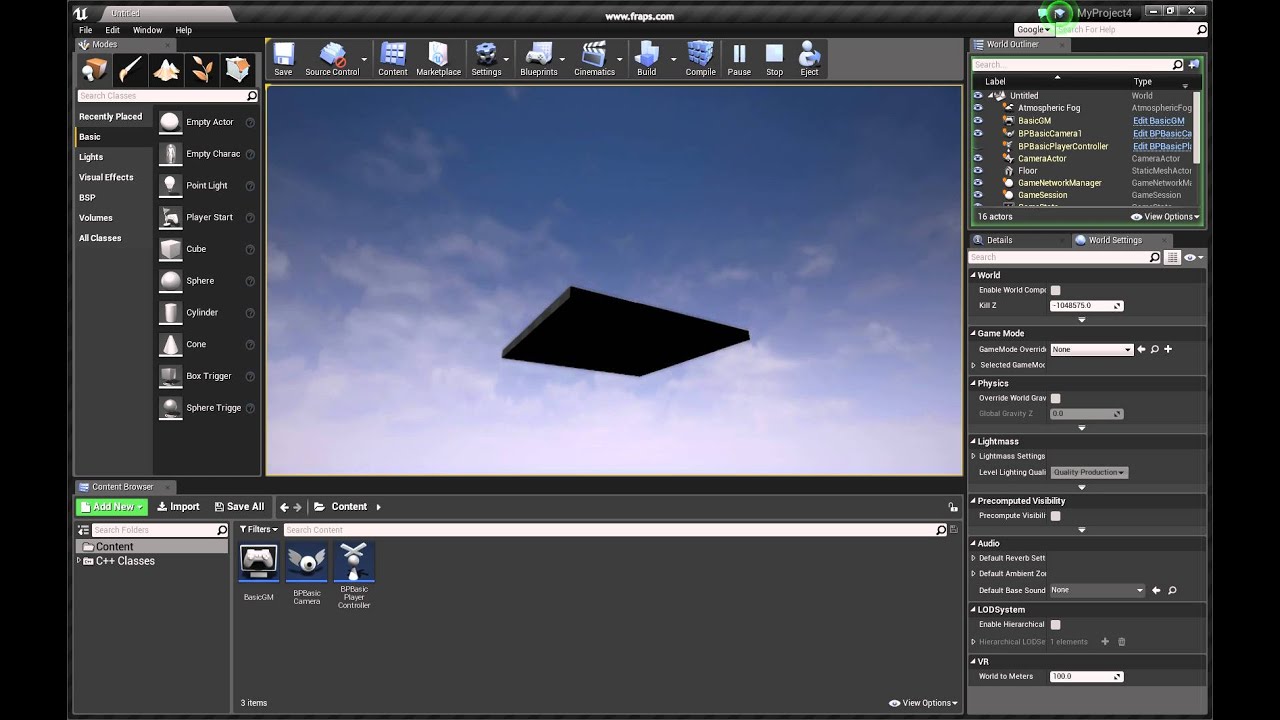Stop the play session
The image size is (1280, 720).
[x=774, y=59]
